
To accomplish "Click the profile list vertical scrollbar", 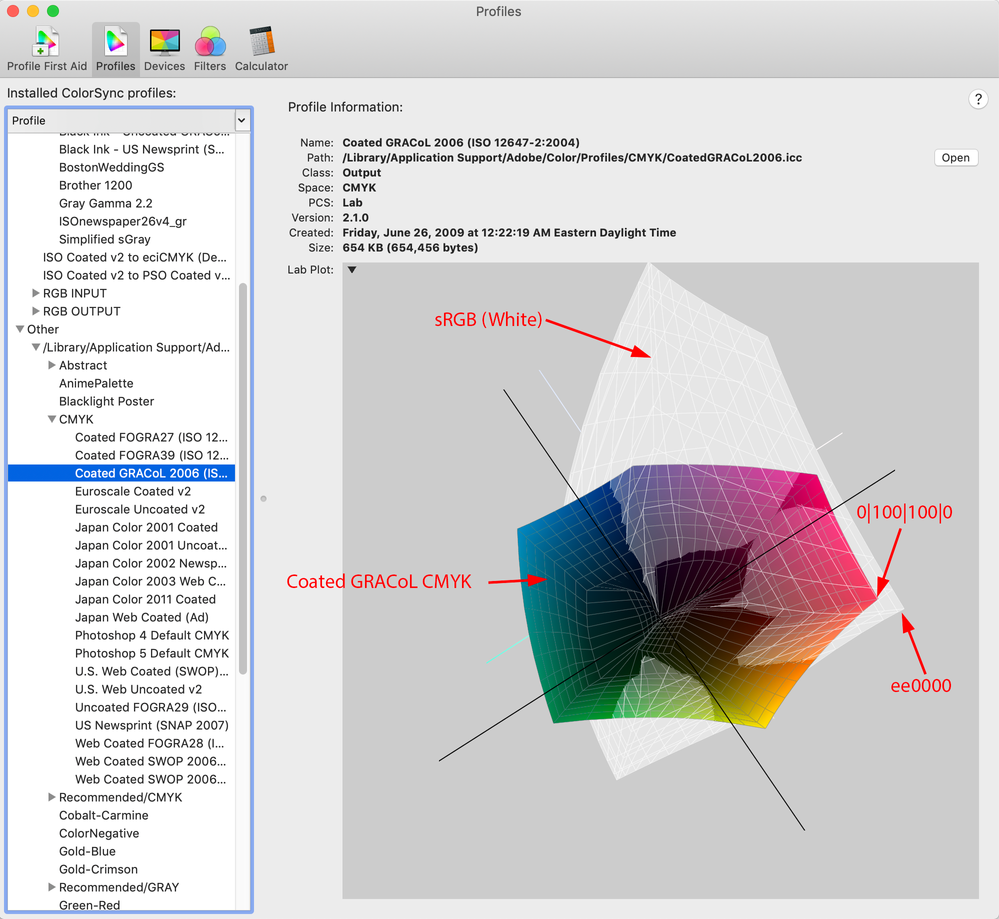I will [x=242, y=480].
